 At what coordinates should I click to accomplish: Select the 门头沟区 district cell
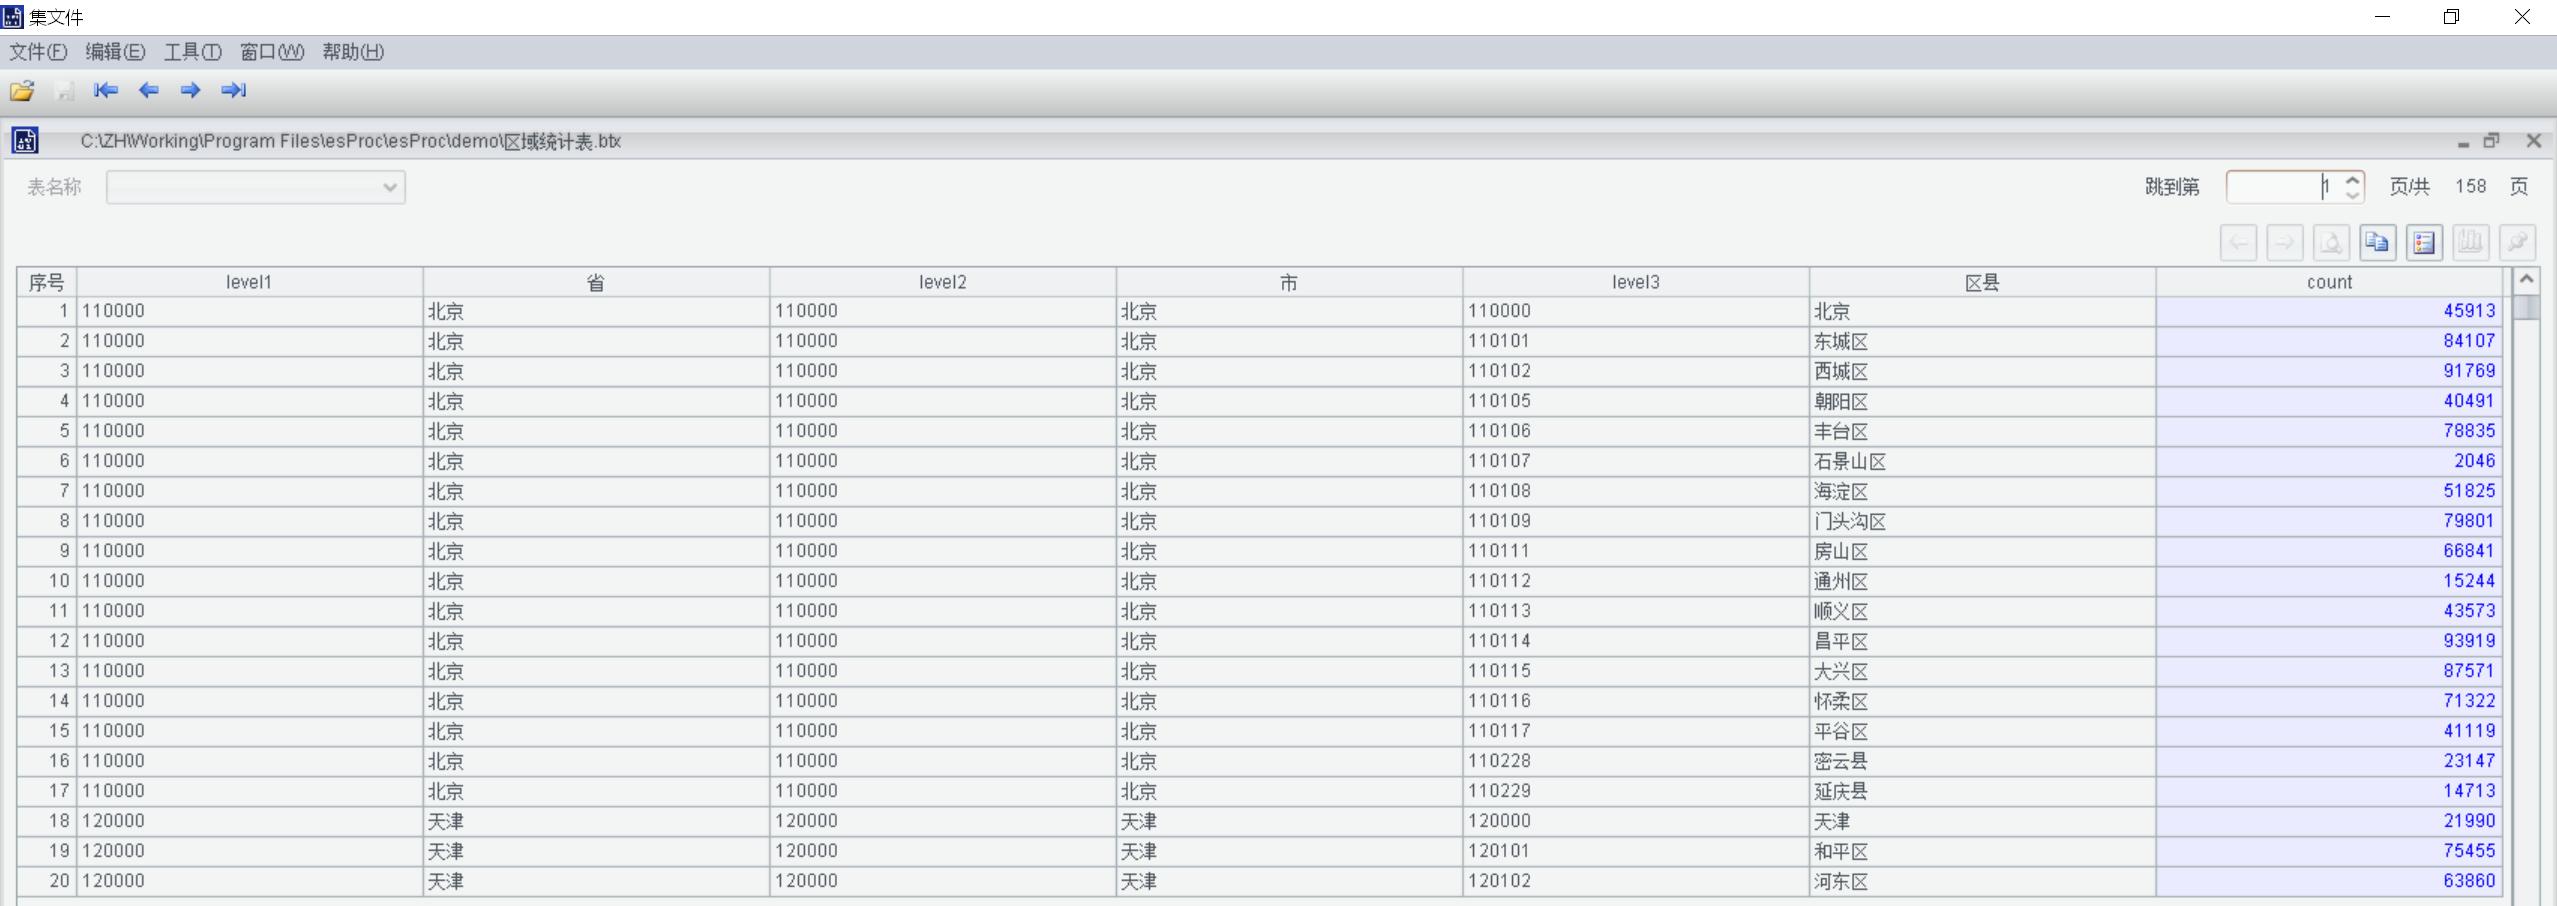pyautogui.click(x=1983, y=521)
